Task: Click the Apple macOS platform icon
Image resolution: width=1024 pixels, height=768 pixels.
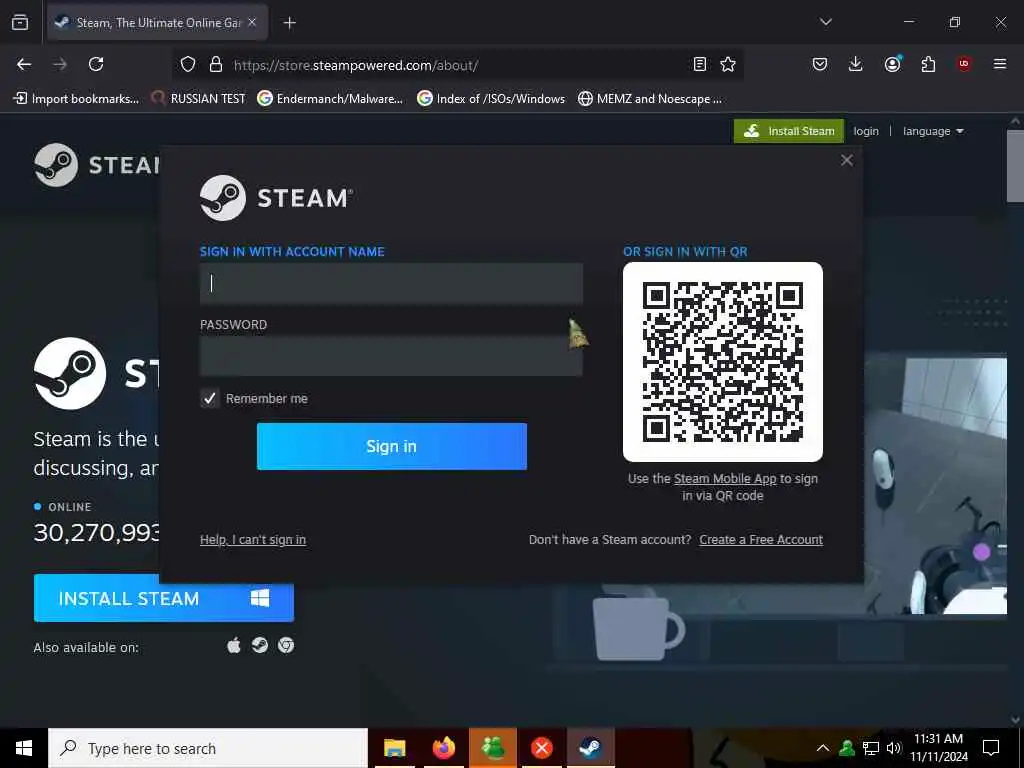Action: 234,646
